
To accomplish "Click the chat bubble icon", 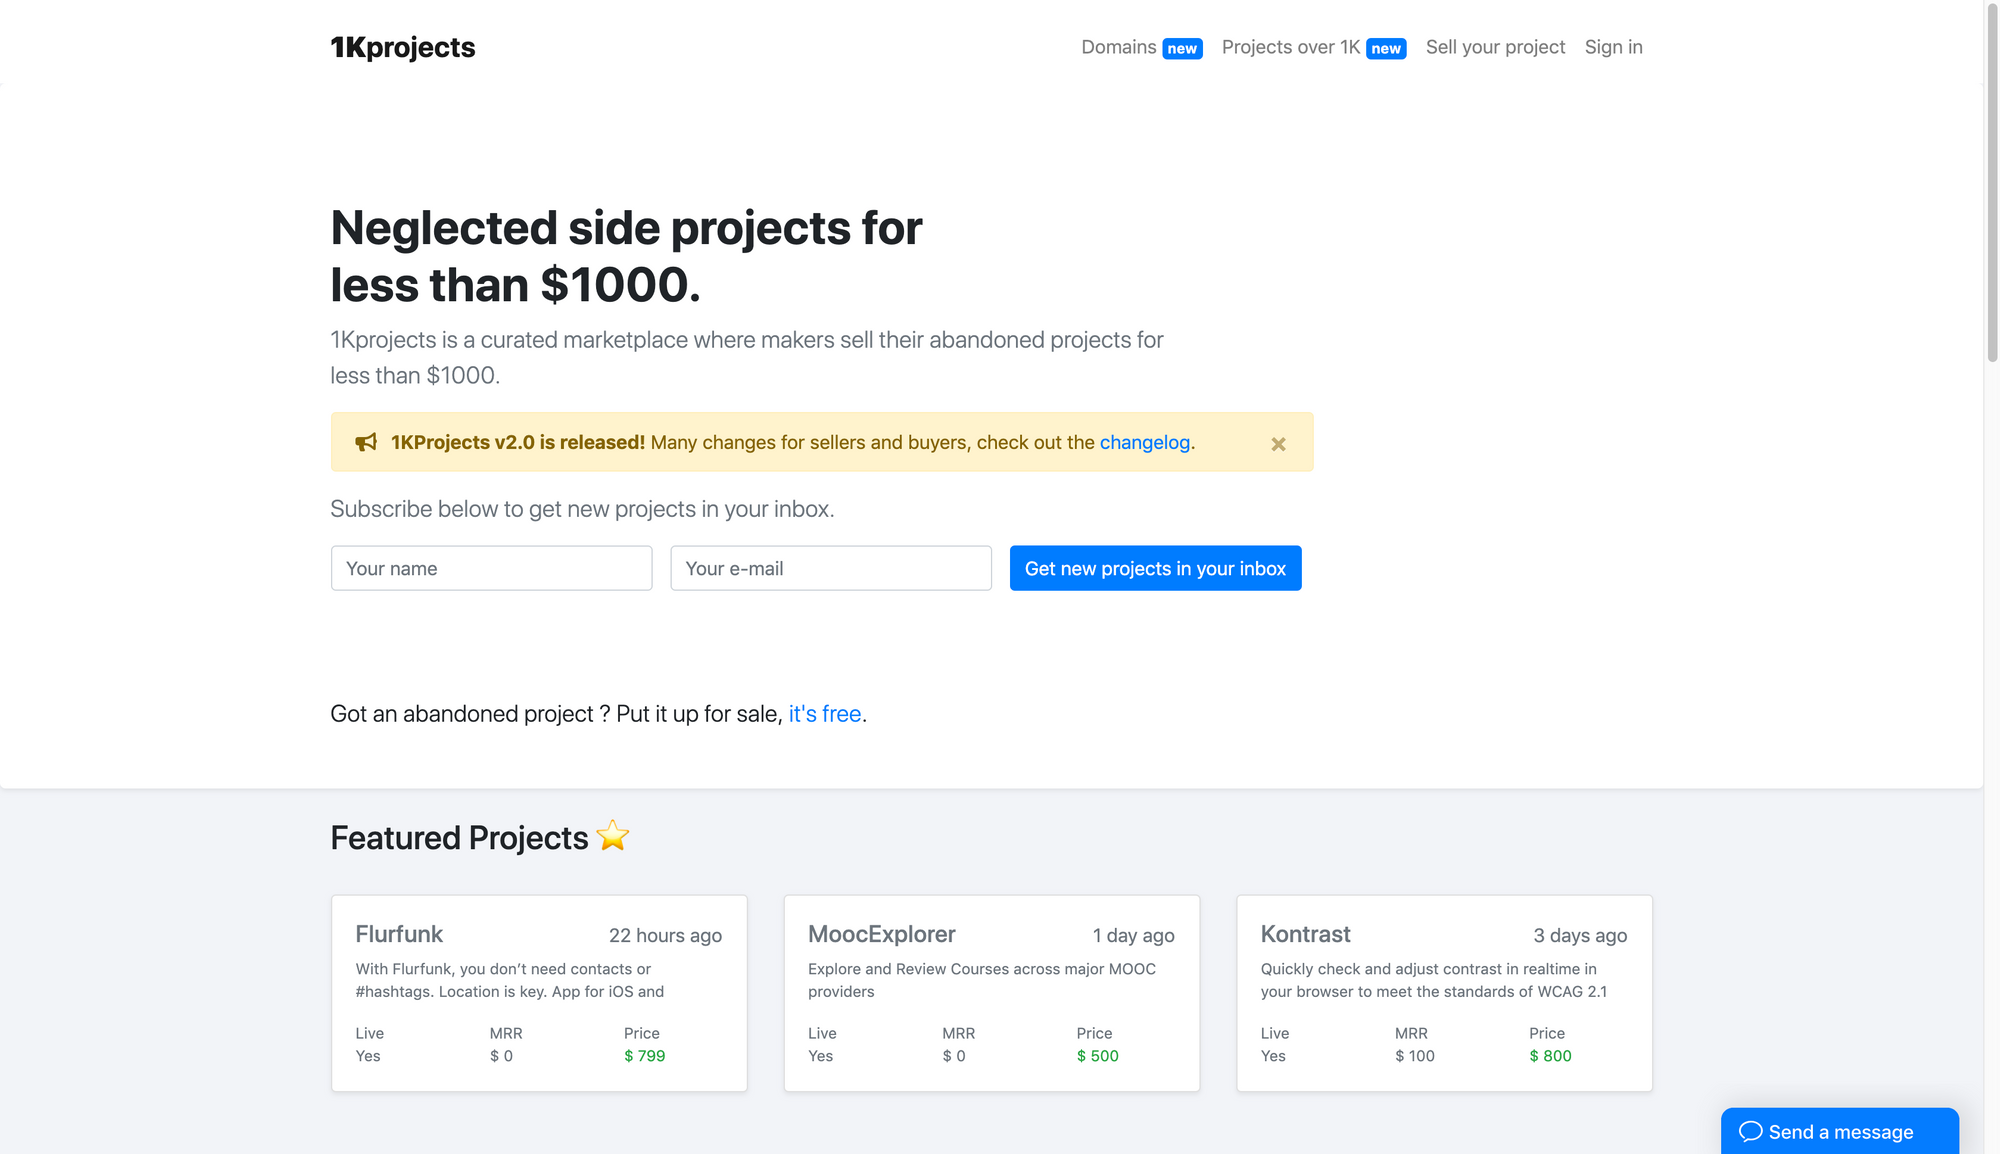I will [1750, 1131].
